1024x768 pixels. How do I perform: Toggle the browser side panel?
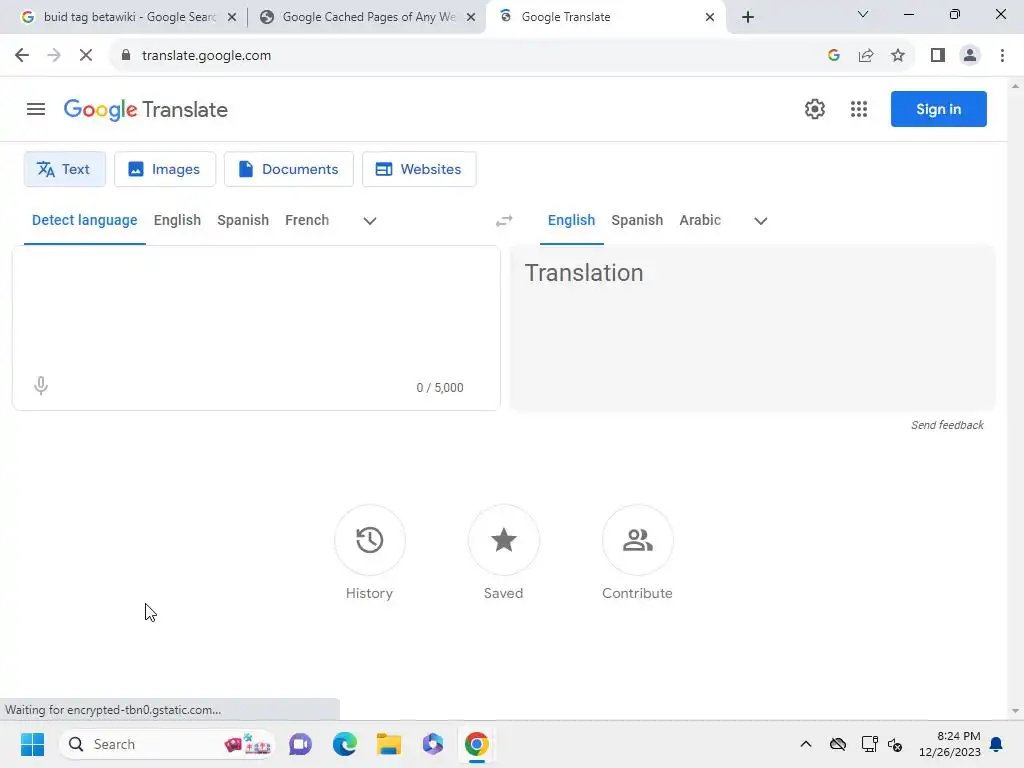[x=938, y=56]
